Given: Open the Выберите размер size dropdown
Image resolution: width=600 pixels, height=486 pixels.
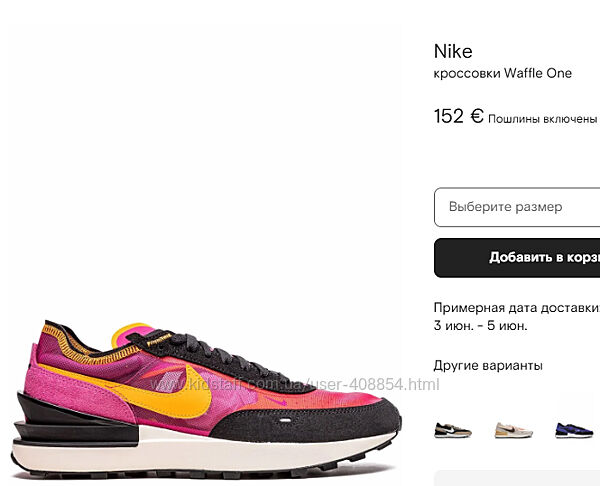Looking at the screenshot, I should click(517, 207).
